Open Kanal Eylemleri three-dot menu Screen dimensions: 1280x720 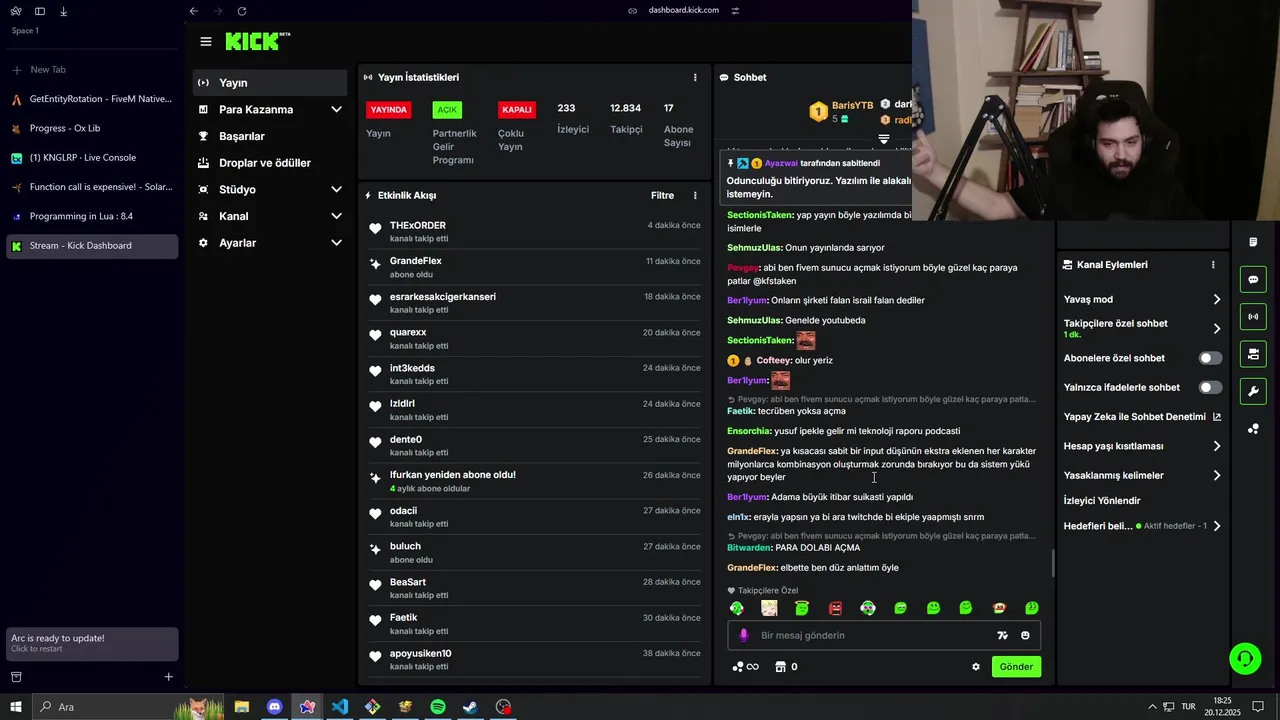(x=1213, y=265)
